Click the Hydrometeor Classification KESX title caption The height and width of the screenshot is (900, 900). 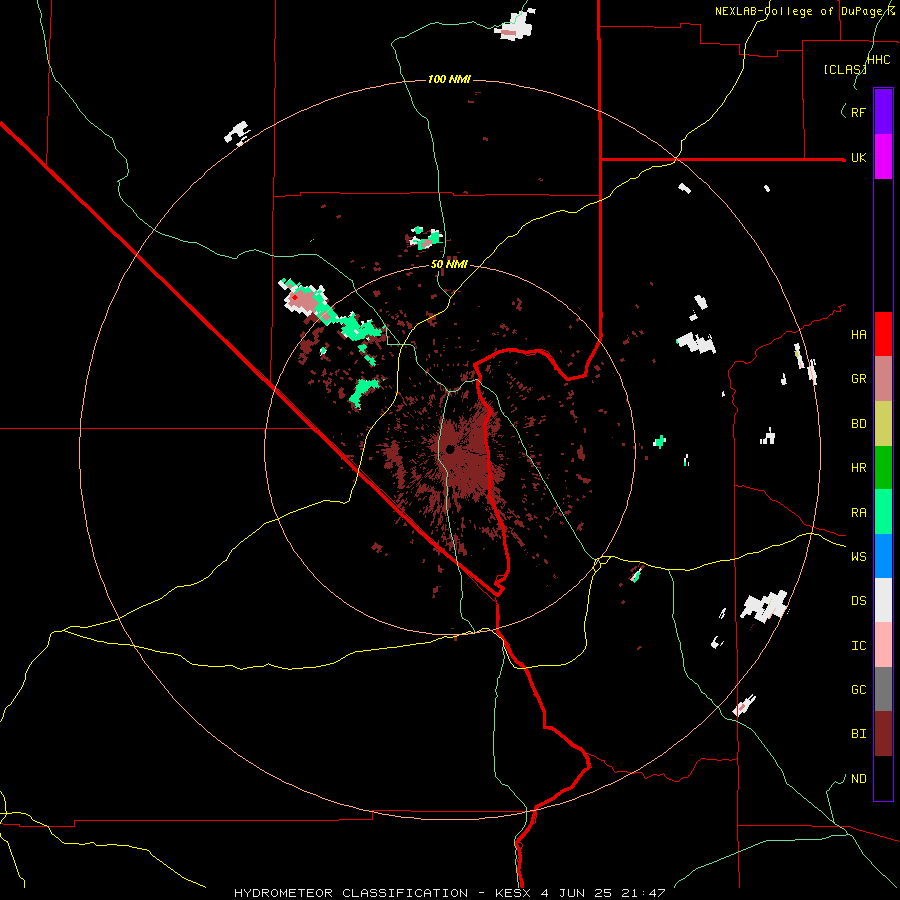[x=449, y=893]
